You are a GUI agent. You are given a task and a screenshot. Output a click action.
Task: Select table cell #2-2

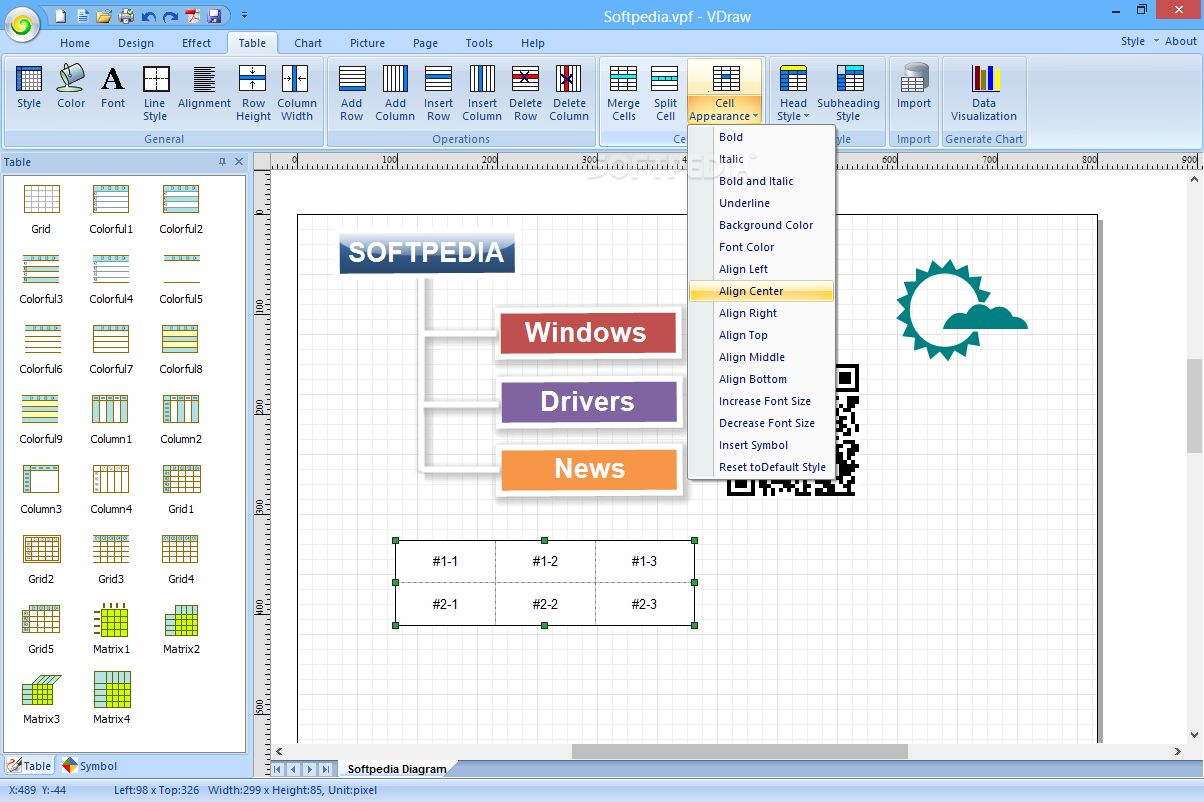(545, 604)
